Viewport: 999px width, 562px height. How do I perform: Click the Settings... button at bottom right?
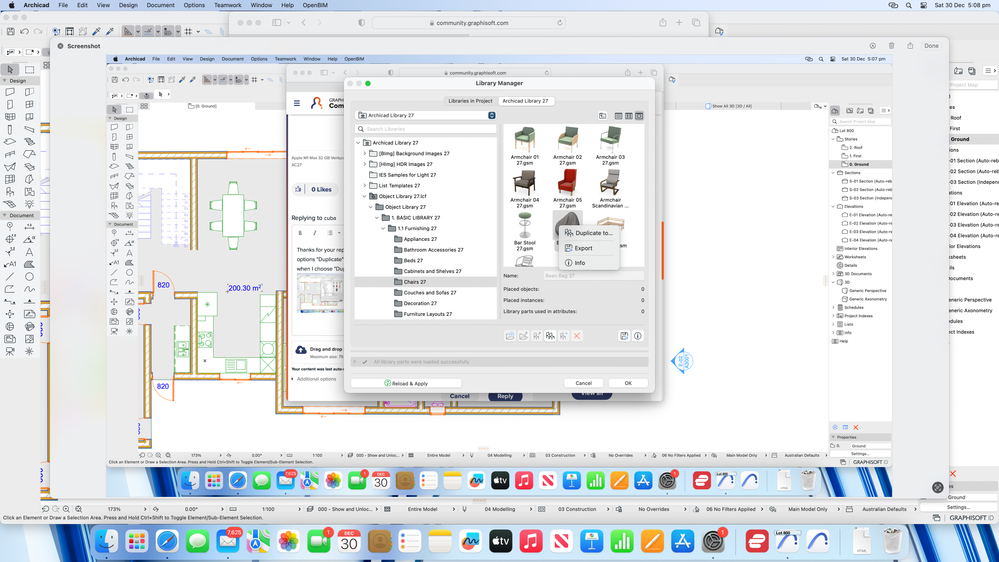pos(958,507)
